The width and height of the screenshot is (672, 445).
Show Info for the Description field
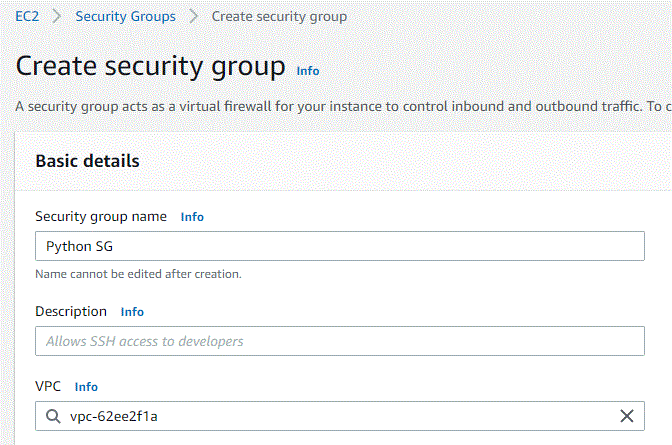click(x=132, y=312)
